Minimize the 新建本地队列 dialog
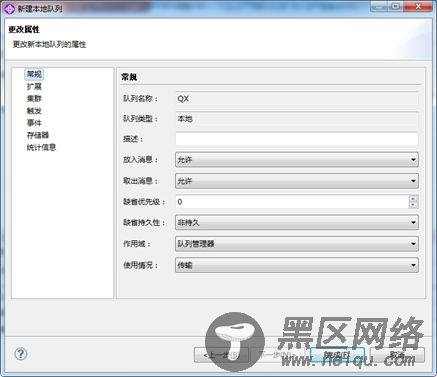 pyautogui.click(x=379, y=7)
